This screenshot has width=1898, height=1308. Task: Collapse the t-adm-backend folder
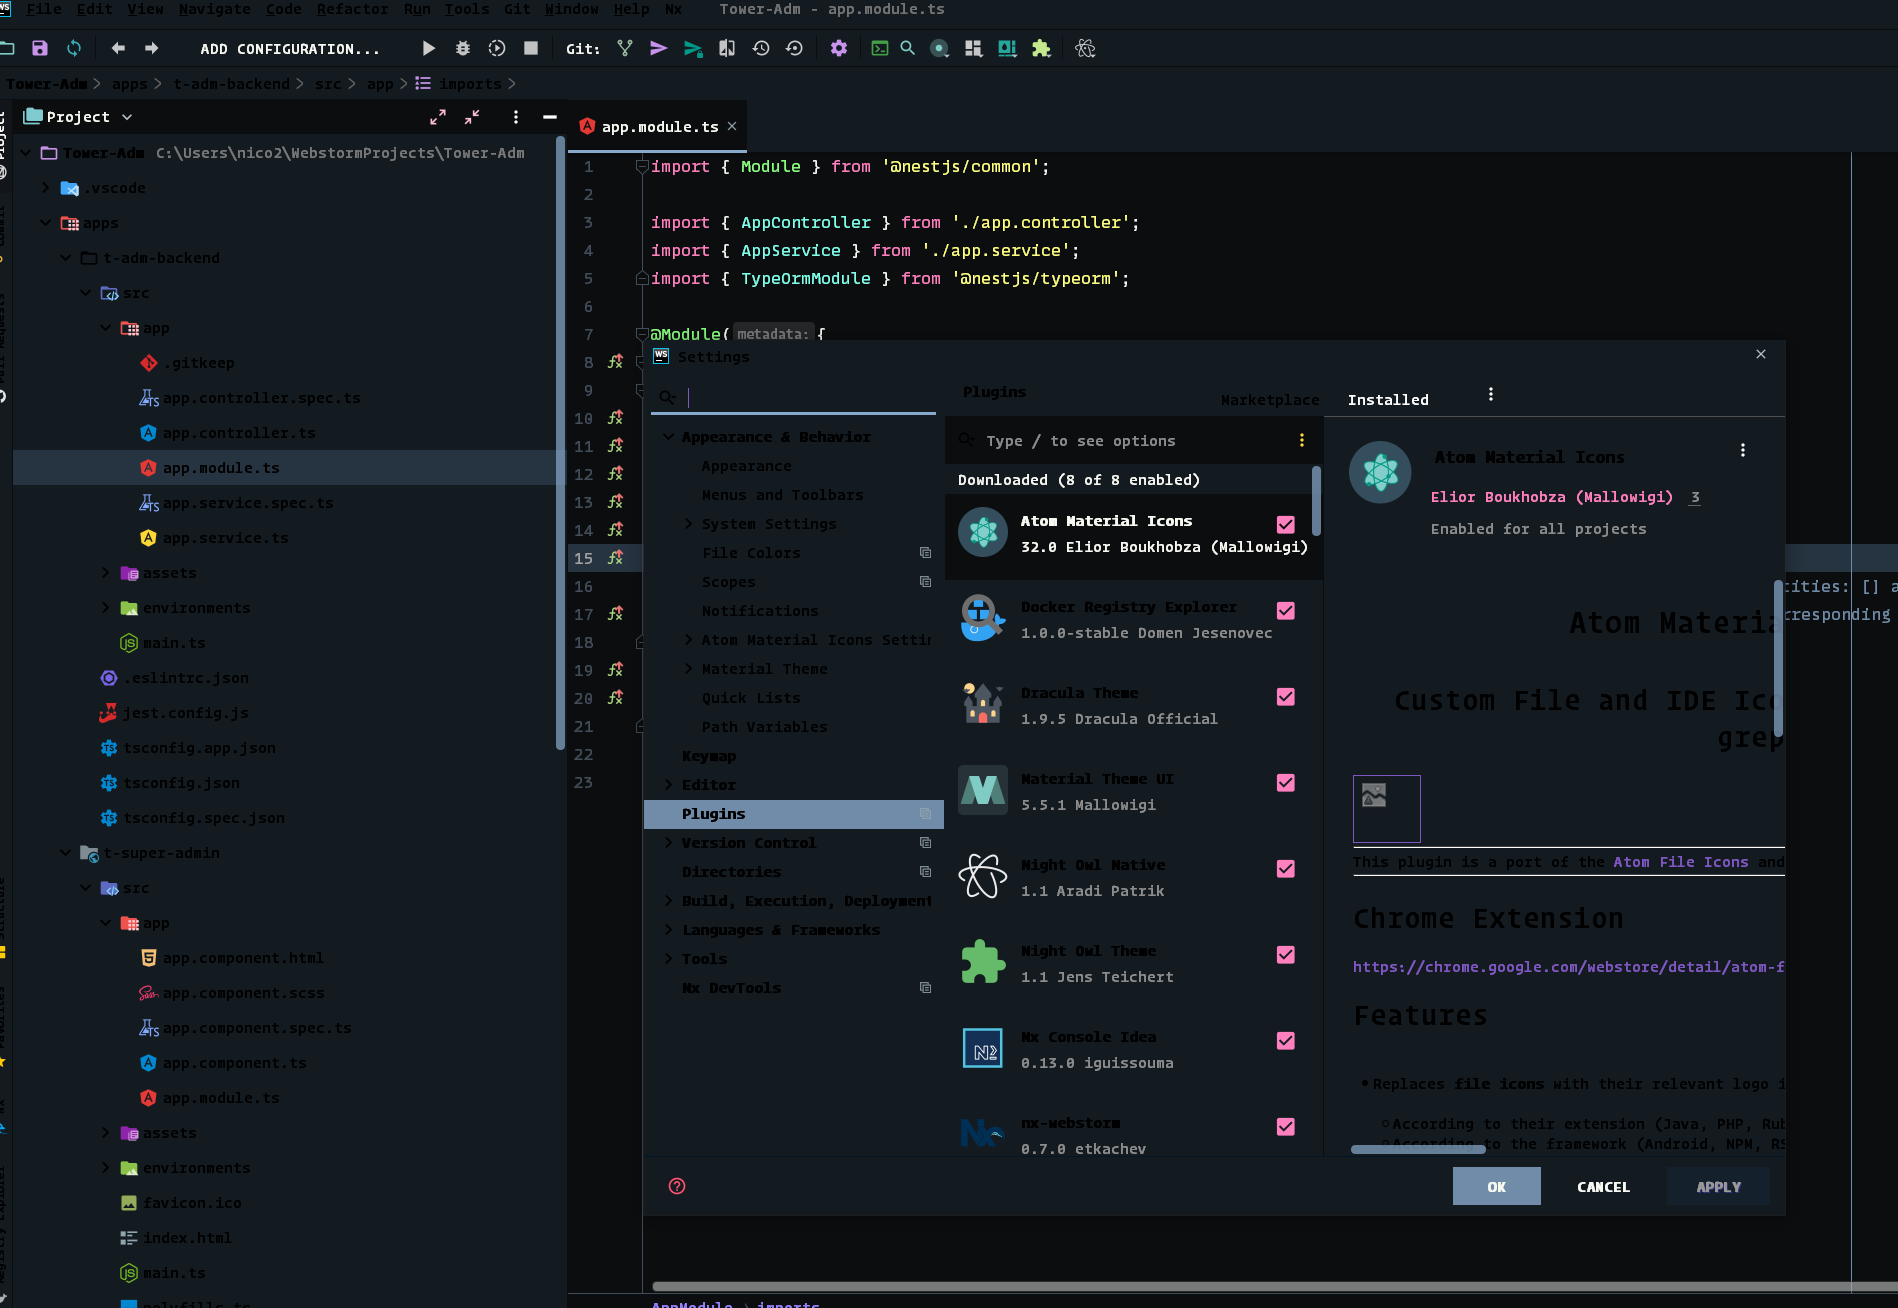pos(65,257)
